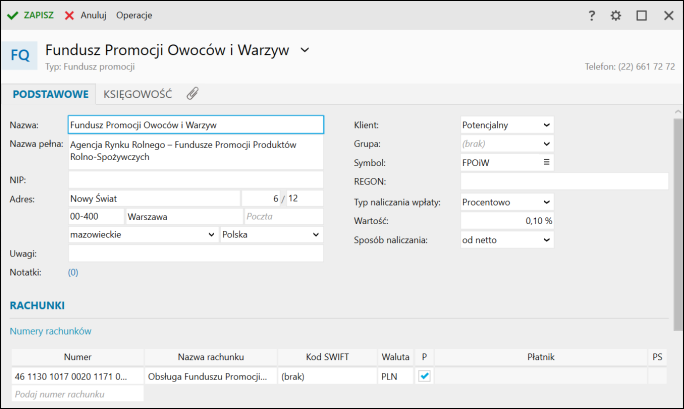Open the help question mark icon

pyautogui.click(x=592, y=16)
